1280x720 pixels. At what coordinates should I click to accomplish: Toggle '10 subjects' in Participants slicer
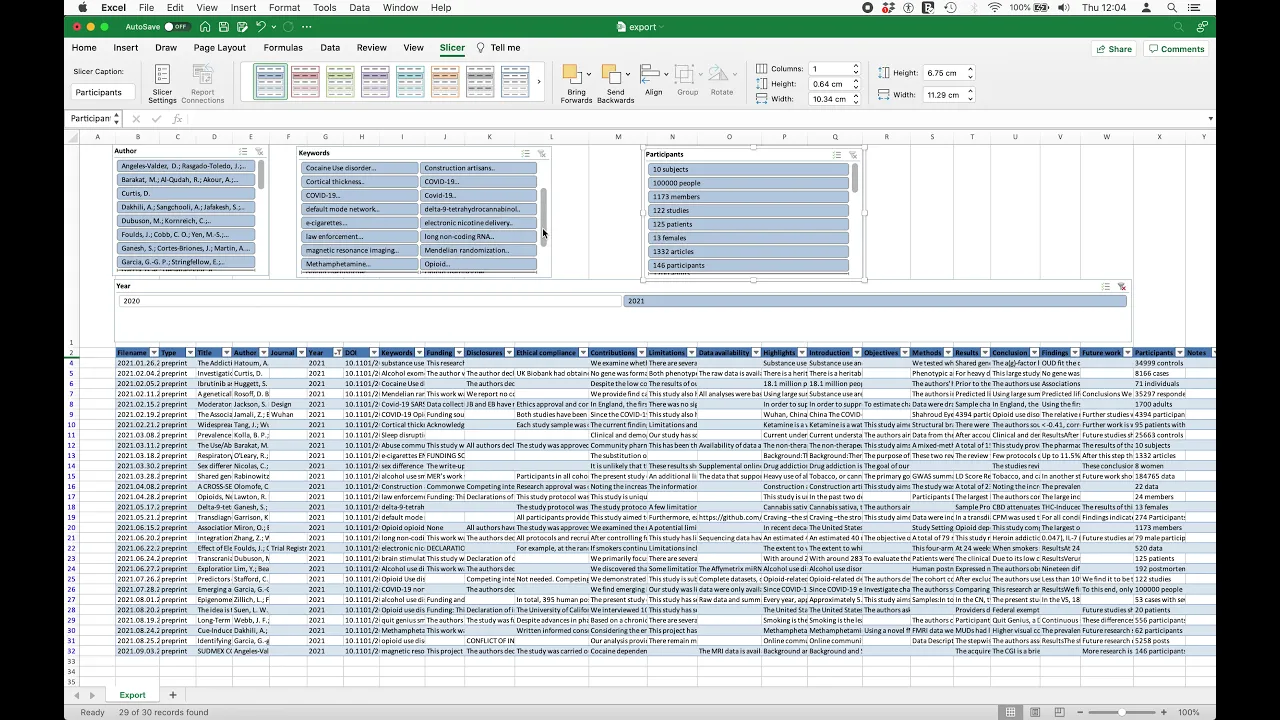point(748,169)
